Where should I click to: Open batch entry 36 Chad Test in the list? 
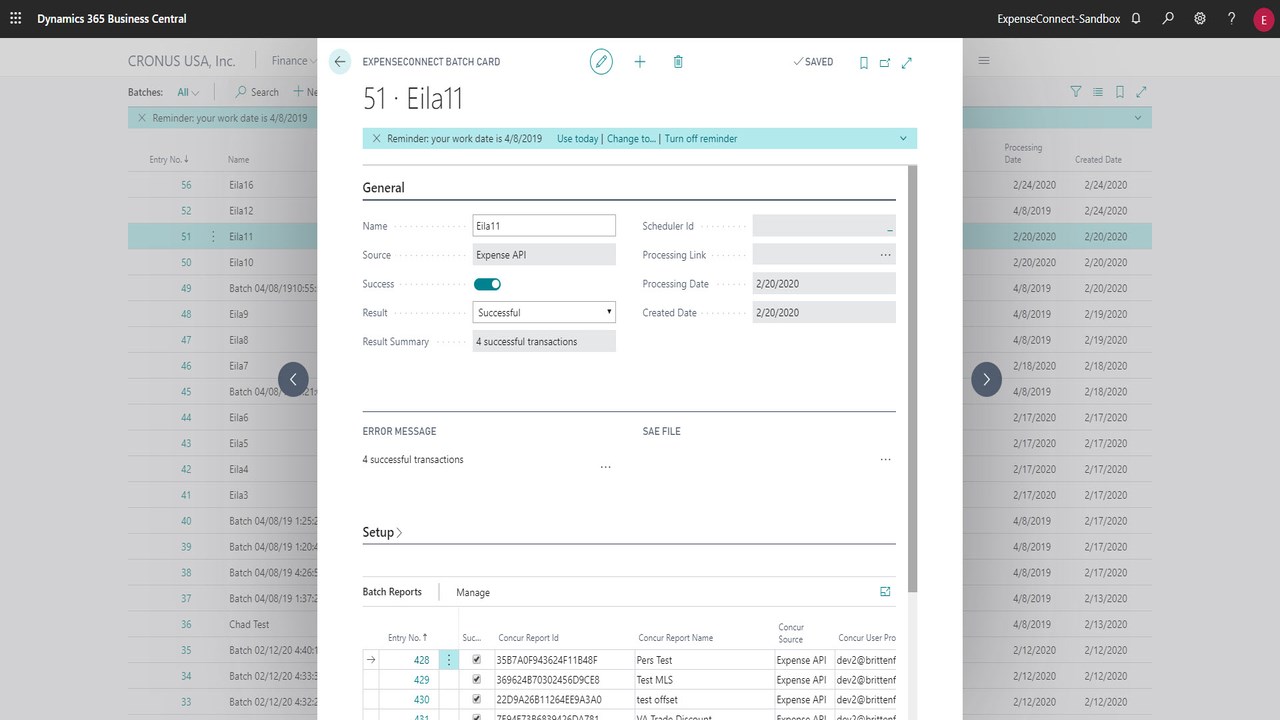(186, 625)
